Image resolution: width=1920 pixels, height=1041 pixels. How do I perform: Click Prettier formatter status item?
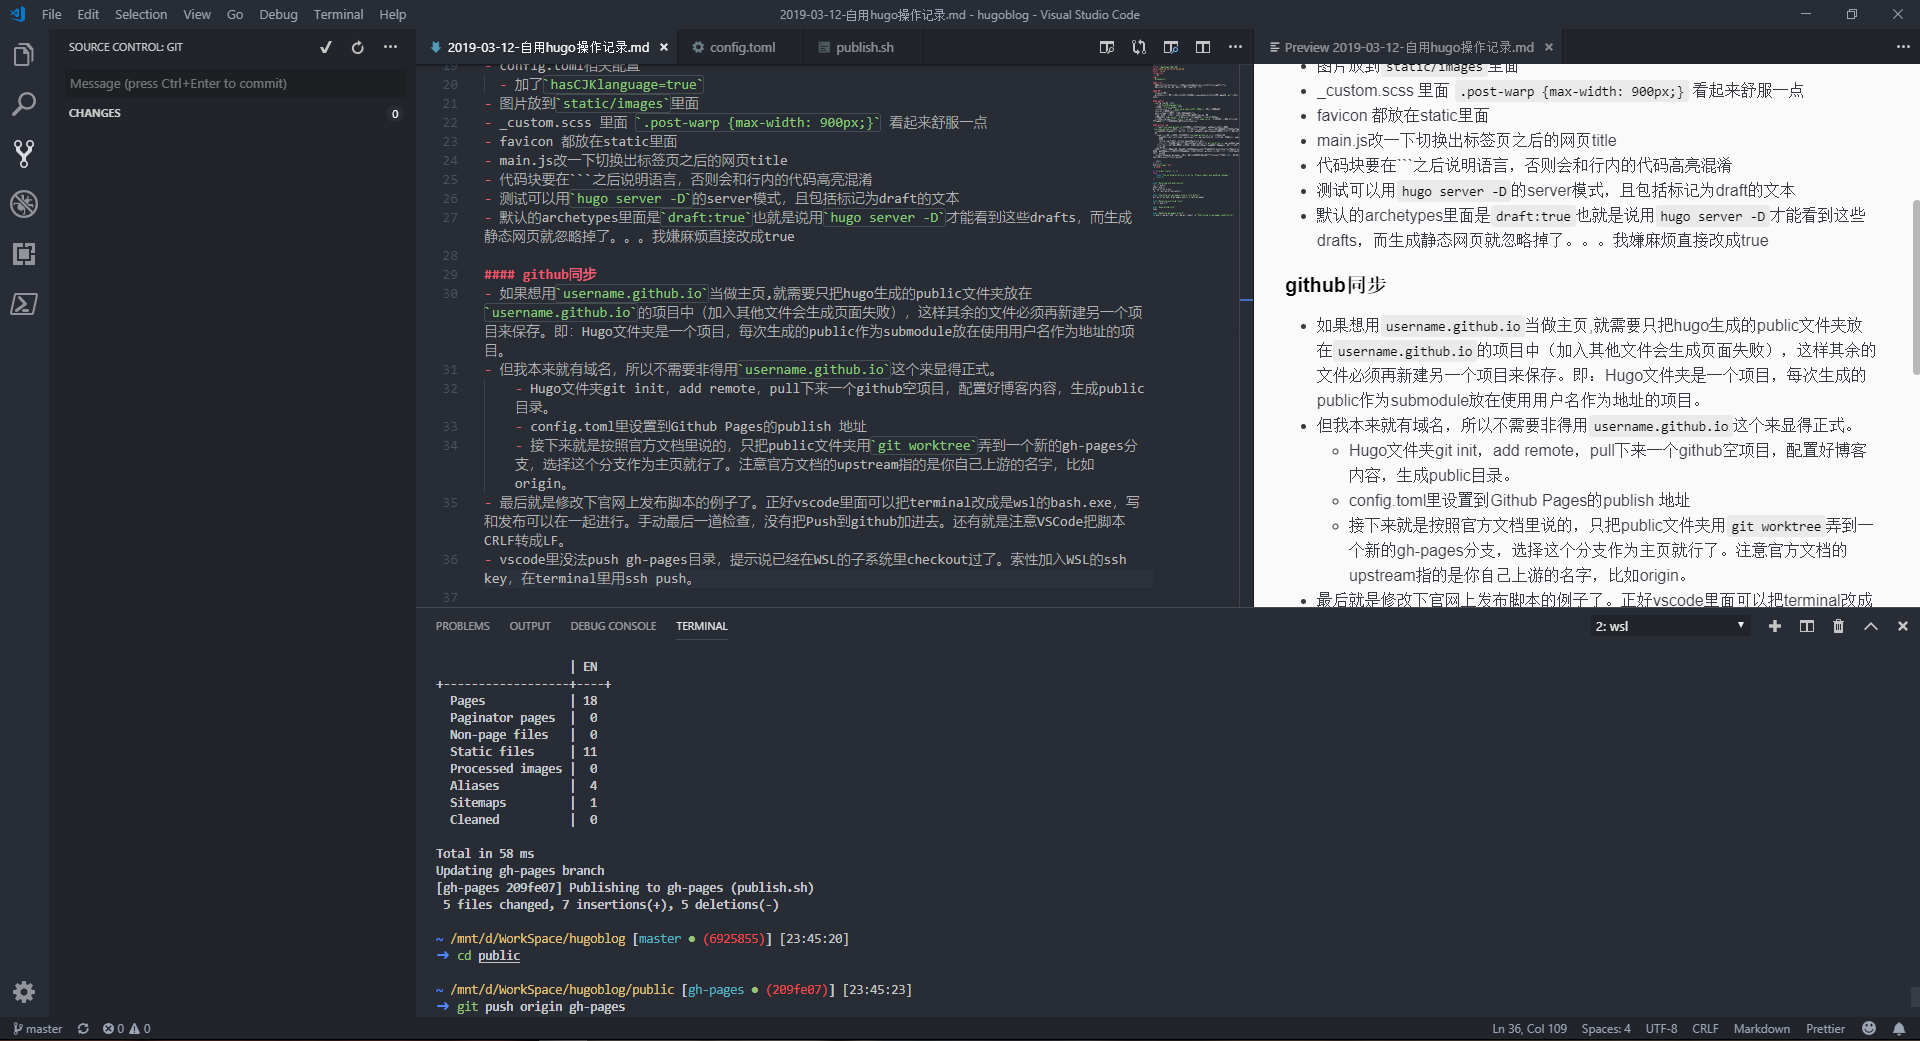pyautogui.click(x=1825, y=1029)
